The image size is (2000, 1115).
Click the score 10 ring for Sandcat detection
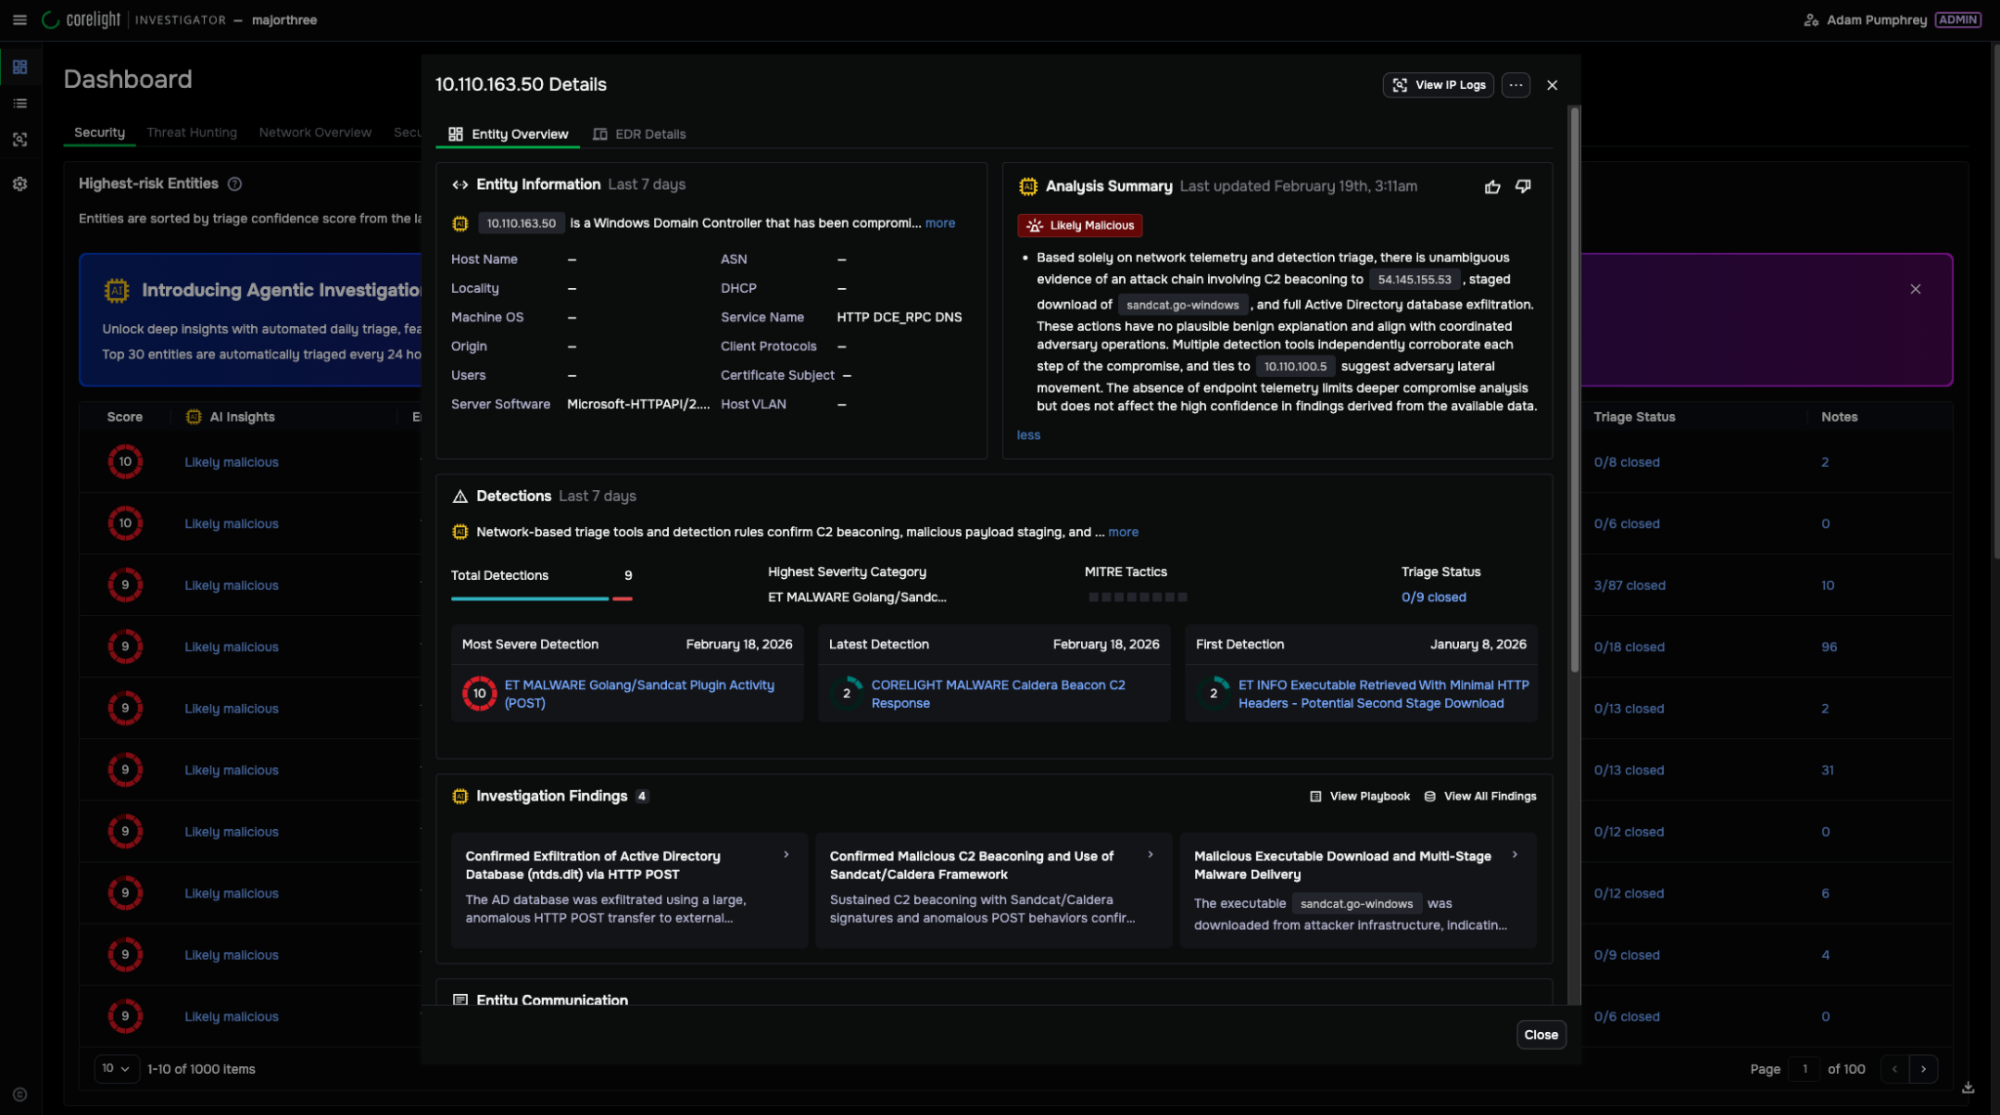click(x=479, y=694)
